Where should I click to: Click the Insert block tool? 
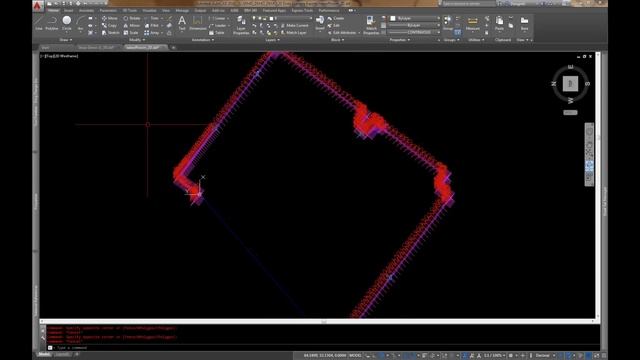click(x=320, y=23)
